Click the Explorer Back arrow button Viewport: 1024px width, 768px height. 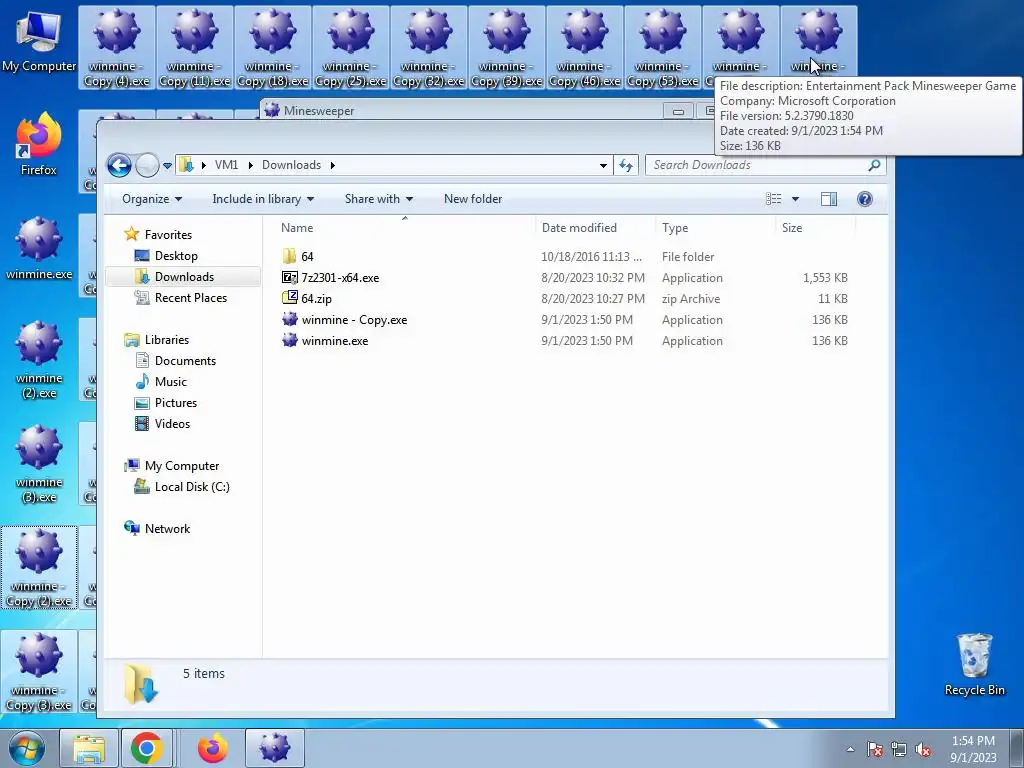120,165
